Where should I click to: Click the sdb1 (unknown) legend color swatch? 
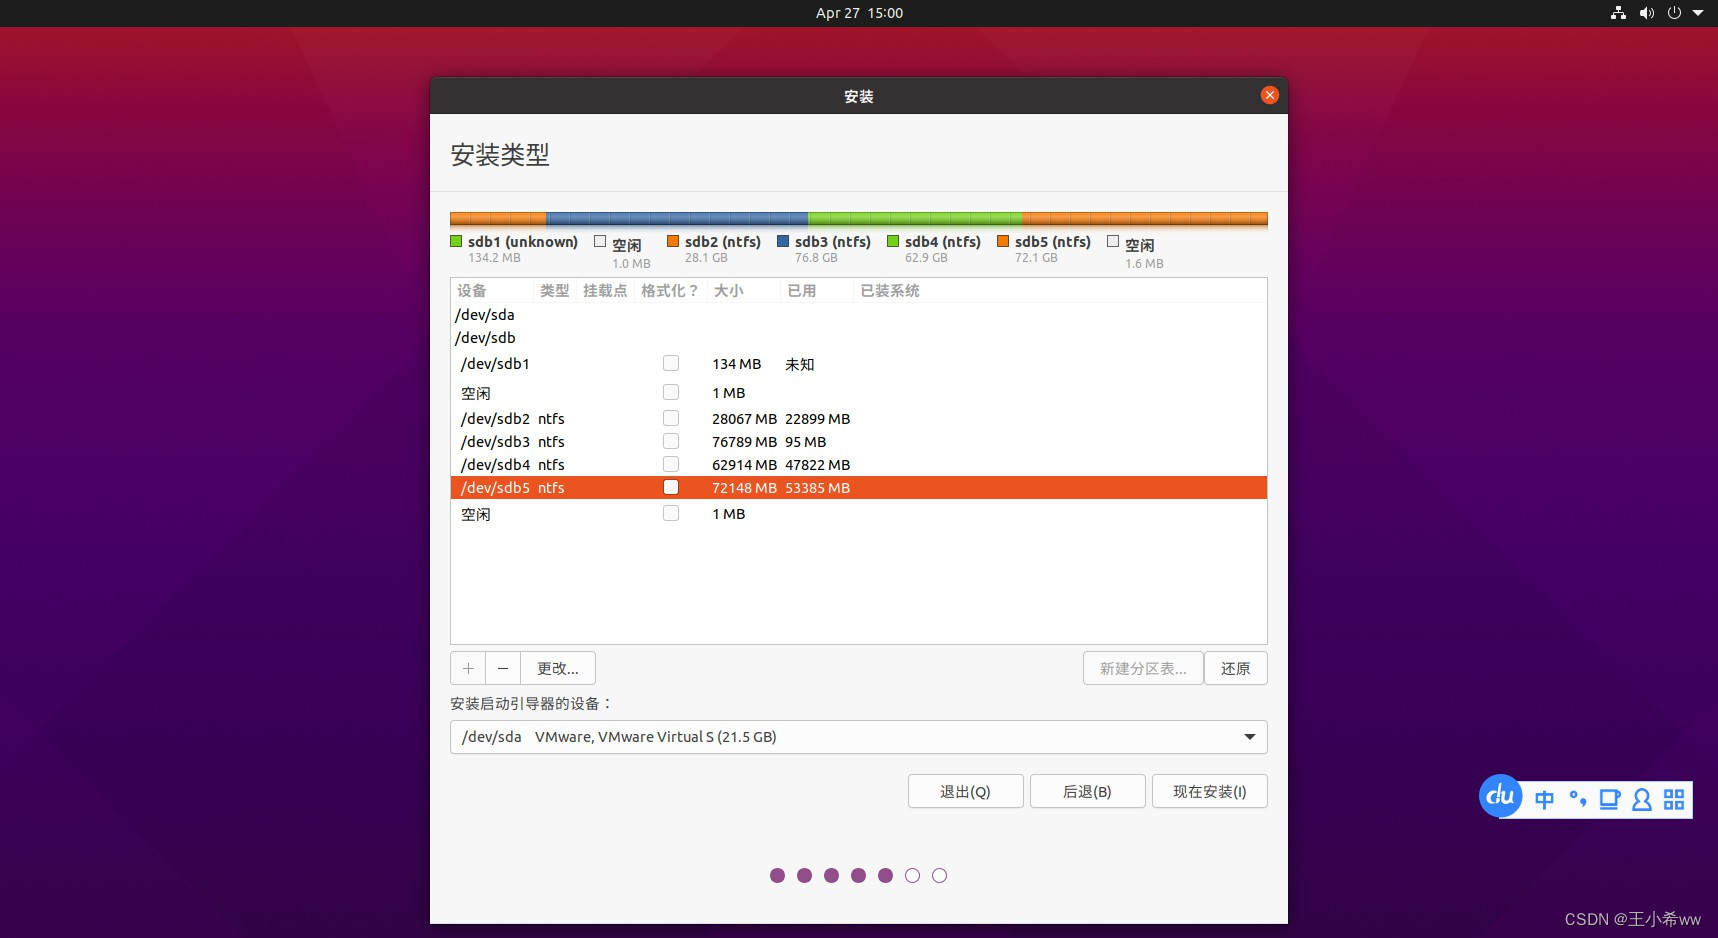pos(456,241)
